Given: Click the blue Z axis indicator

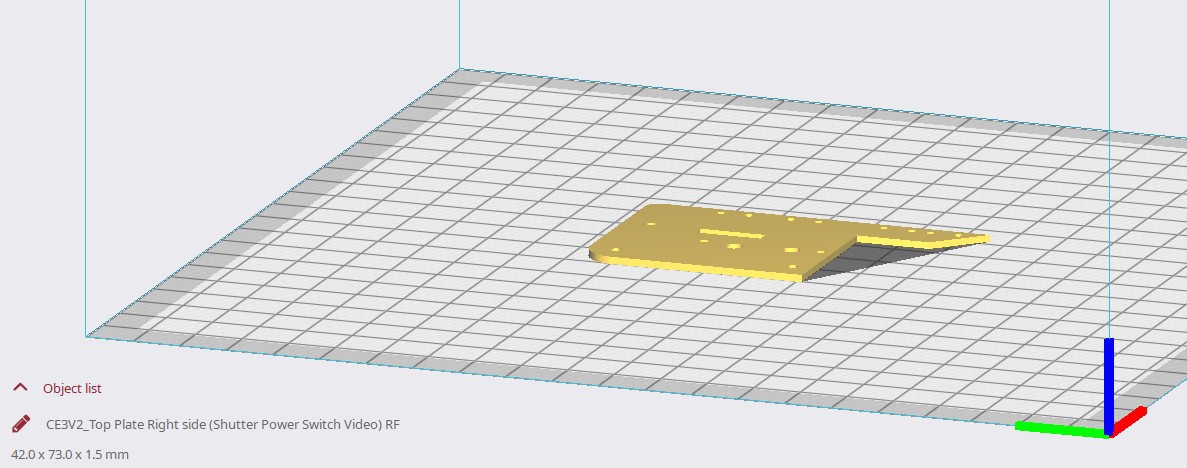Looking at the screenshot, I should (x=1108, y=380).
